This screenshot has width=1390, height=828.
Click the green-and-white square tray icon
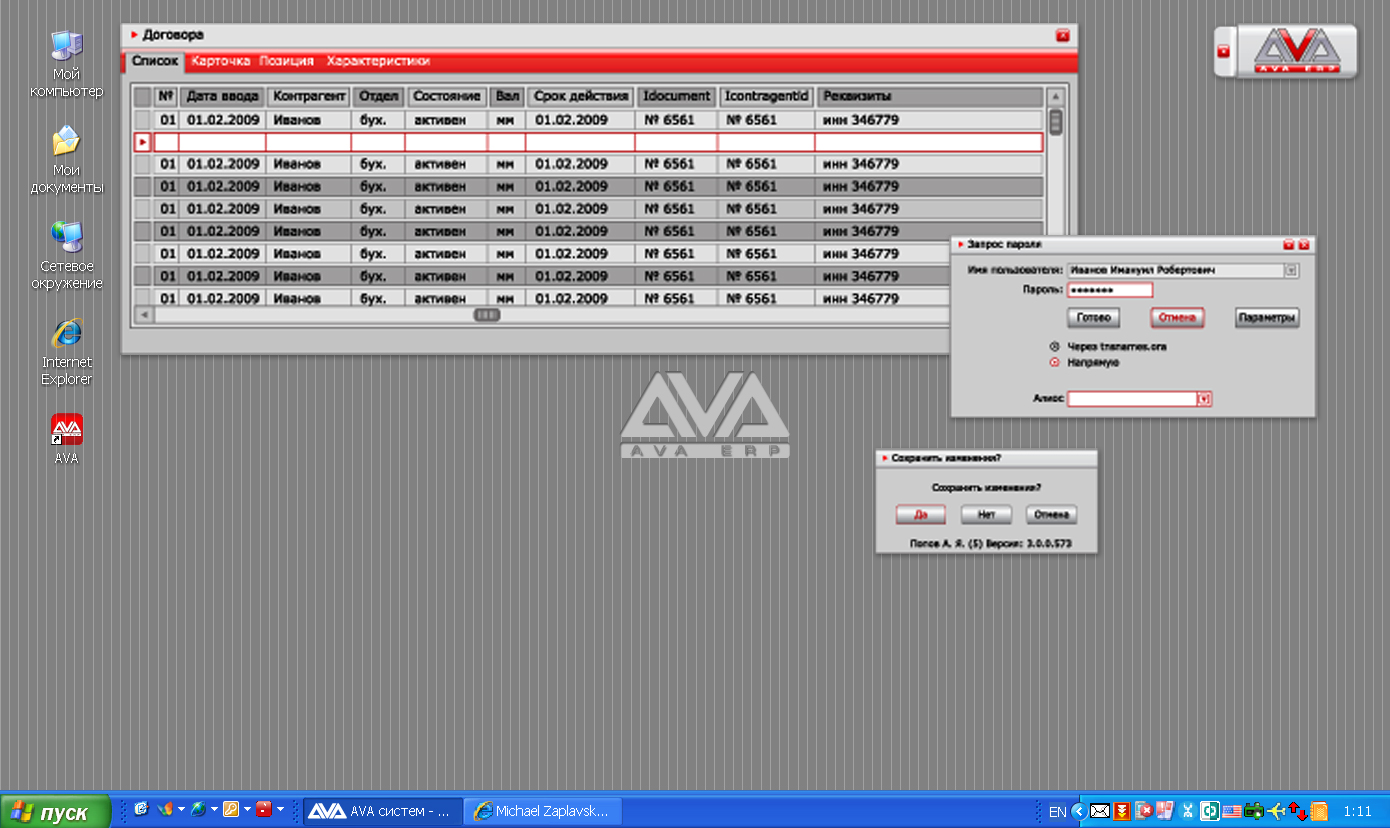click(x=1209, y=811)
